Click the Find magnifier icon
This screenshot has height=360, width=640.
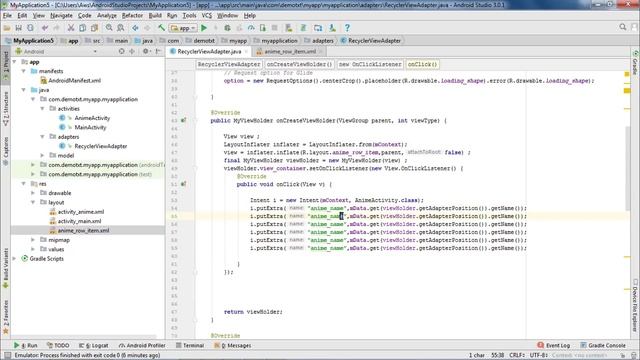pyautogui.click(x=109, y=28)
